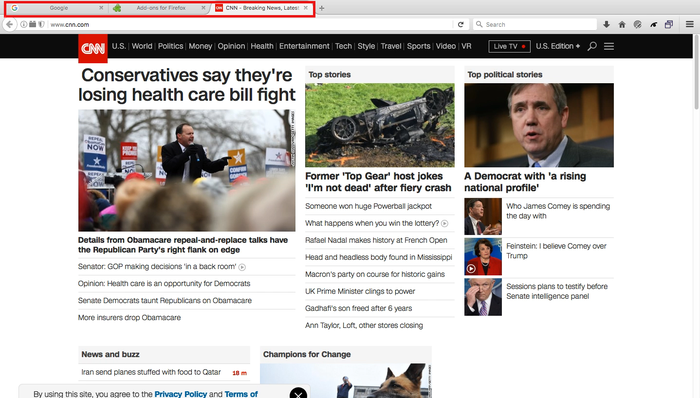Switch to the Google tab
The height and width of the screenshot is (398, 700).
(x=58, y=8)
